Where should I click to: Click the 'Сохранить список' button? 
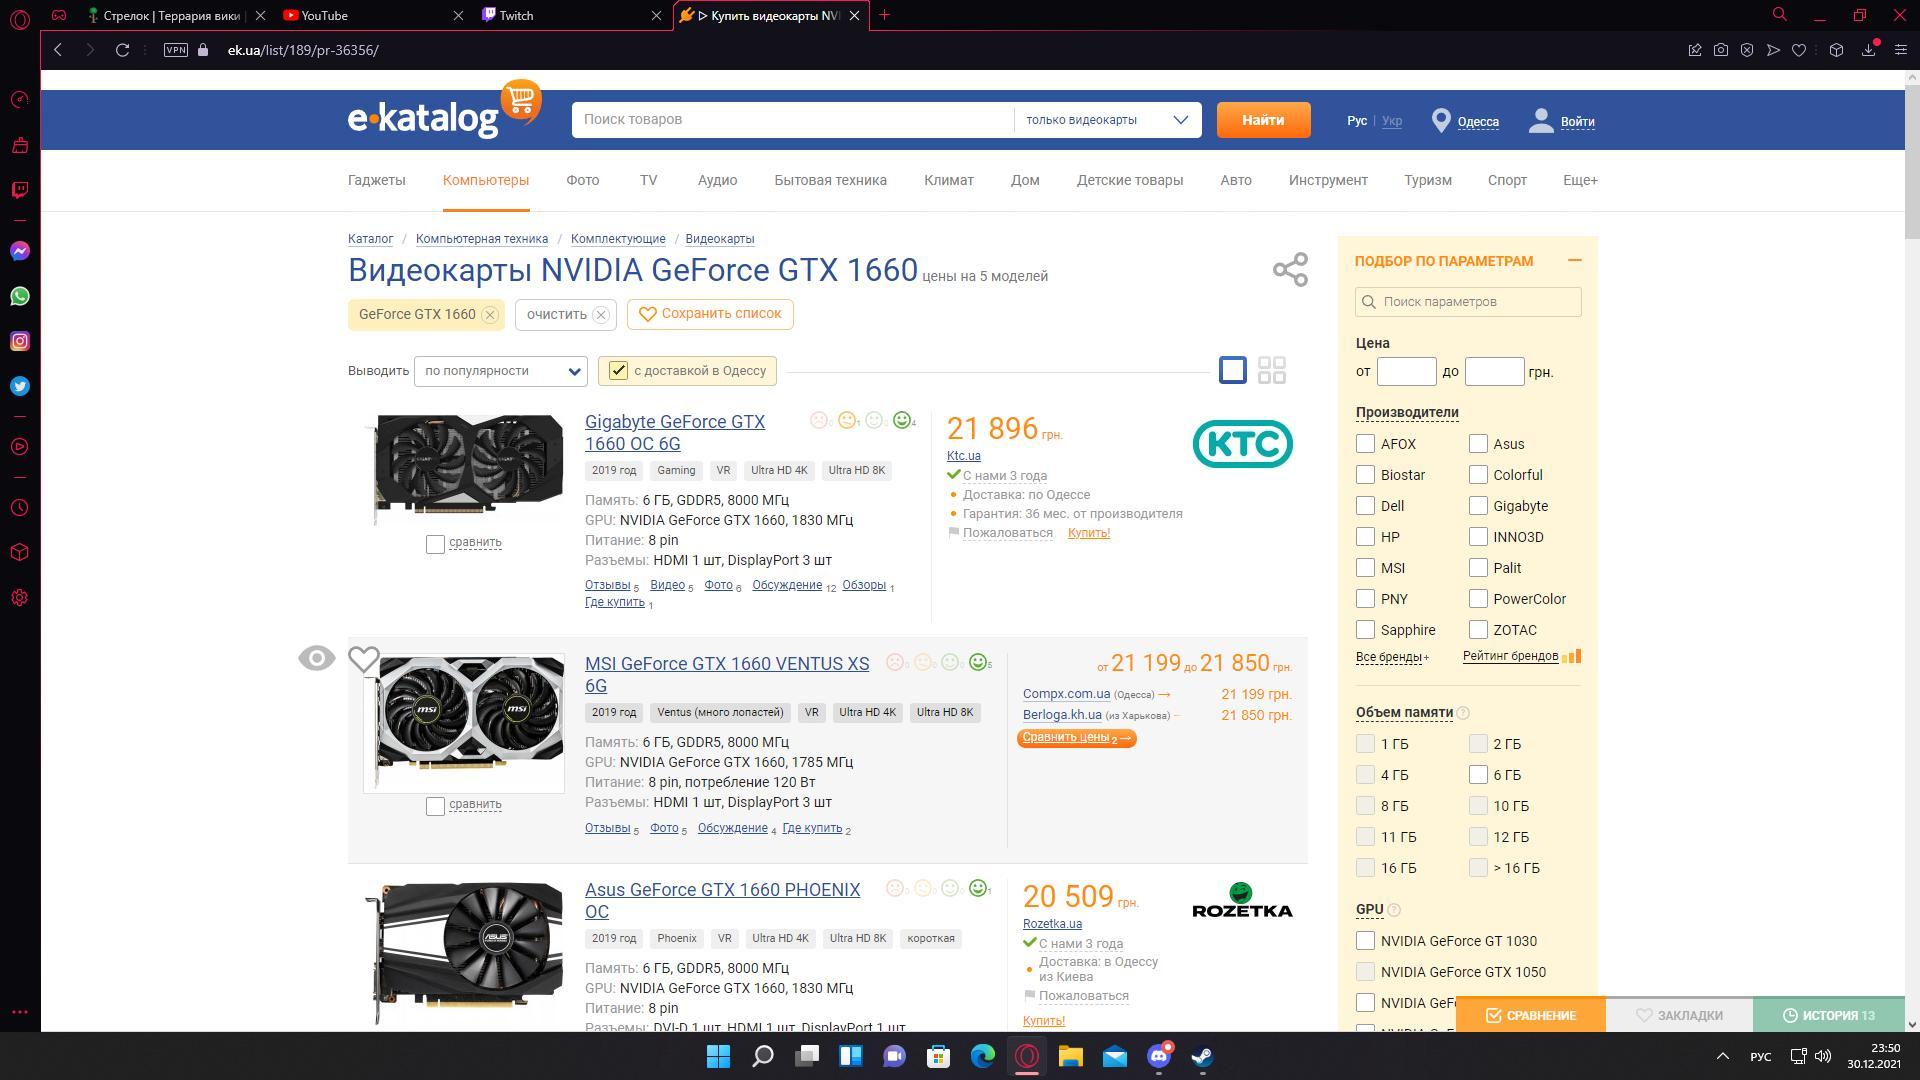pos(710,314)
